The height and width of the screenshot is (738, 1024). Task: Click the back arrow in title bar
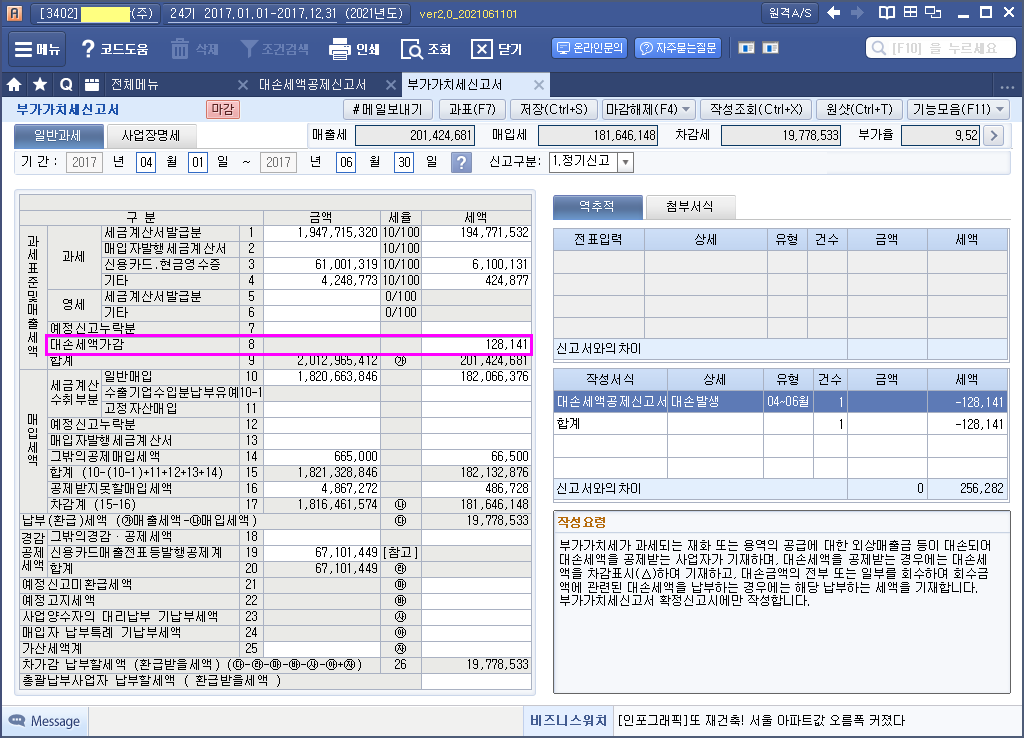tap(831, 13)
